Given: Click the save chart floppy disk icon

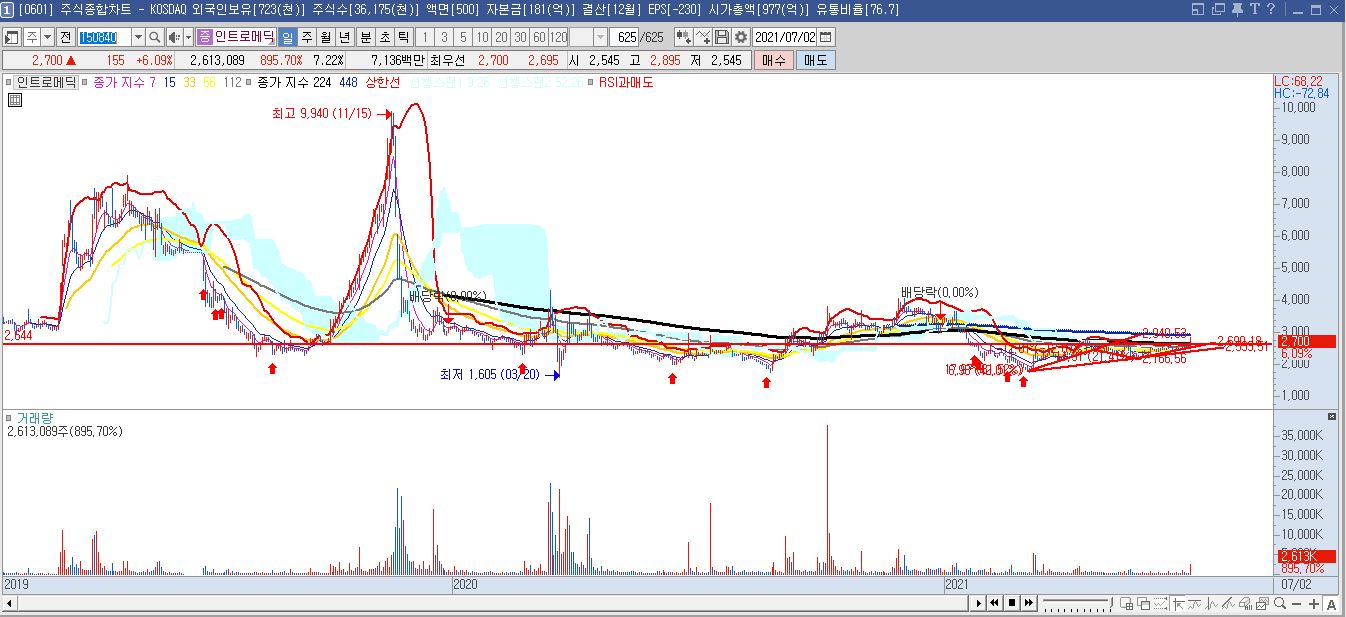Looking at the screenshot, I should pyautogui.click(x=721, y=37).
